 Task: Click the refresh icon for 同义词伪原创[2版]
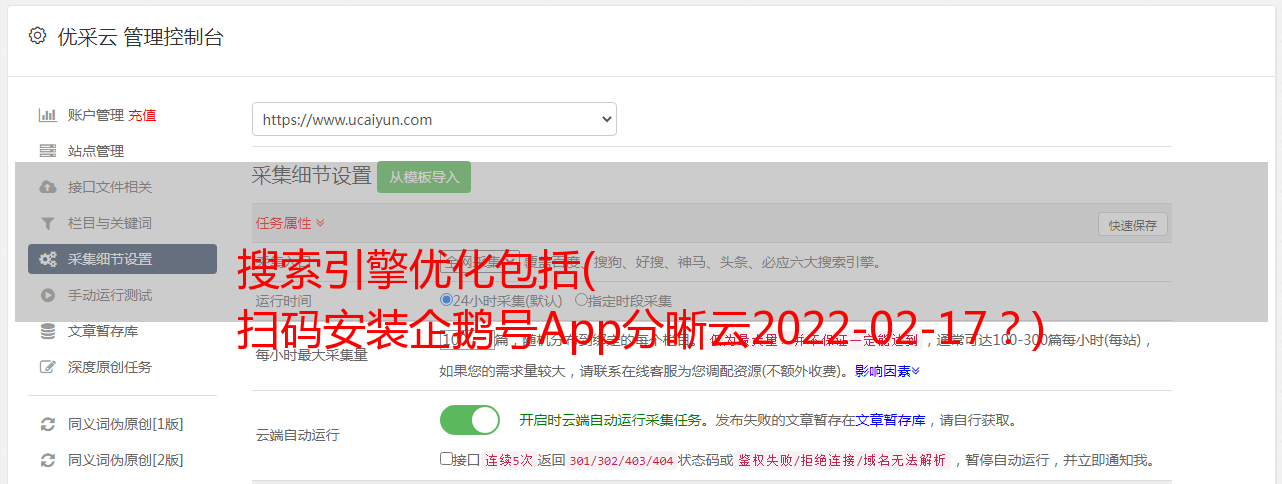pos(47,460)
